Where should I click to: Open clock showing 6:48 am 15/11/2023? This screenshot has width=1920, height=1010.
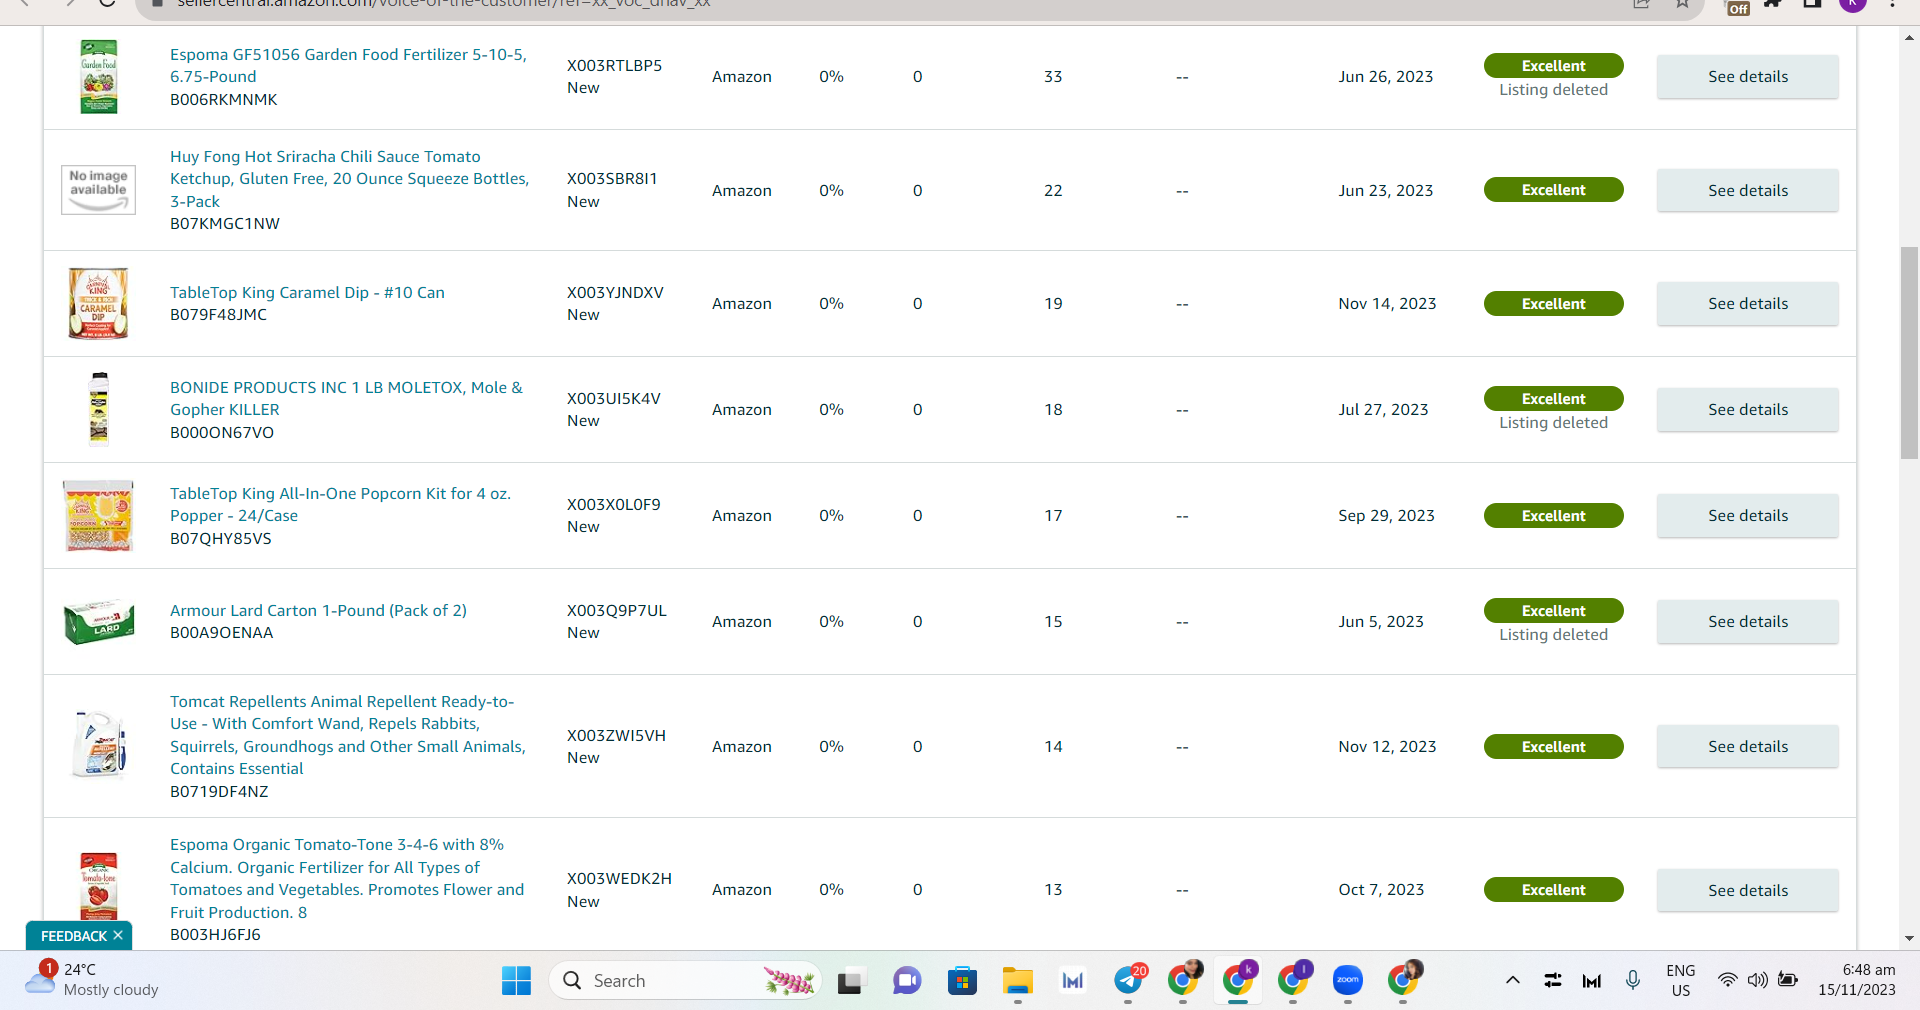1857,980
